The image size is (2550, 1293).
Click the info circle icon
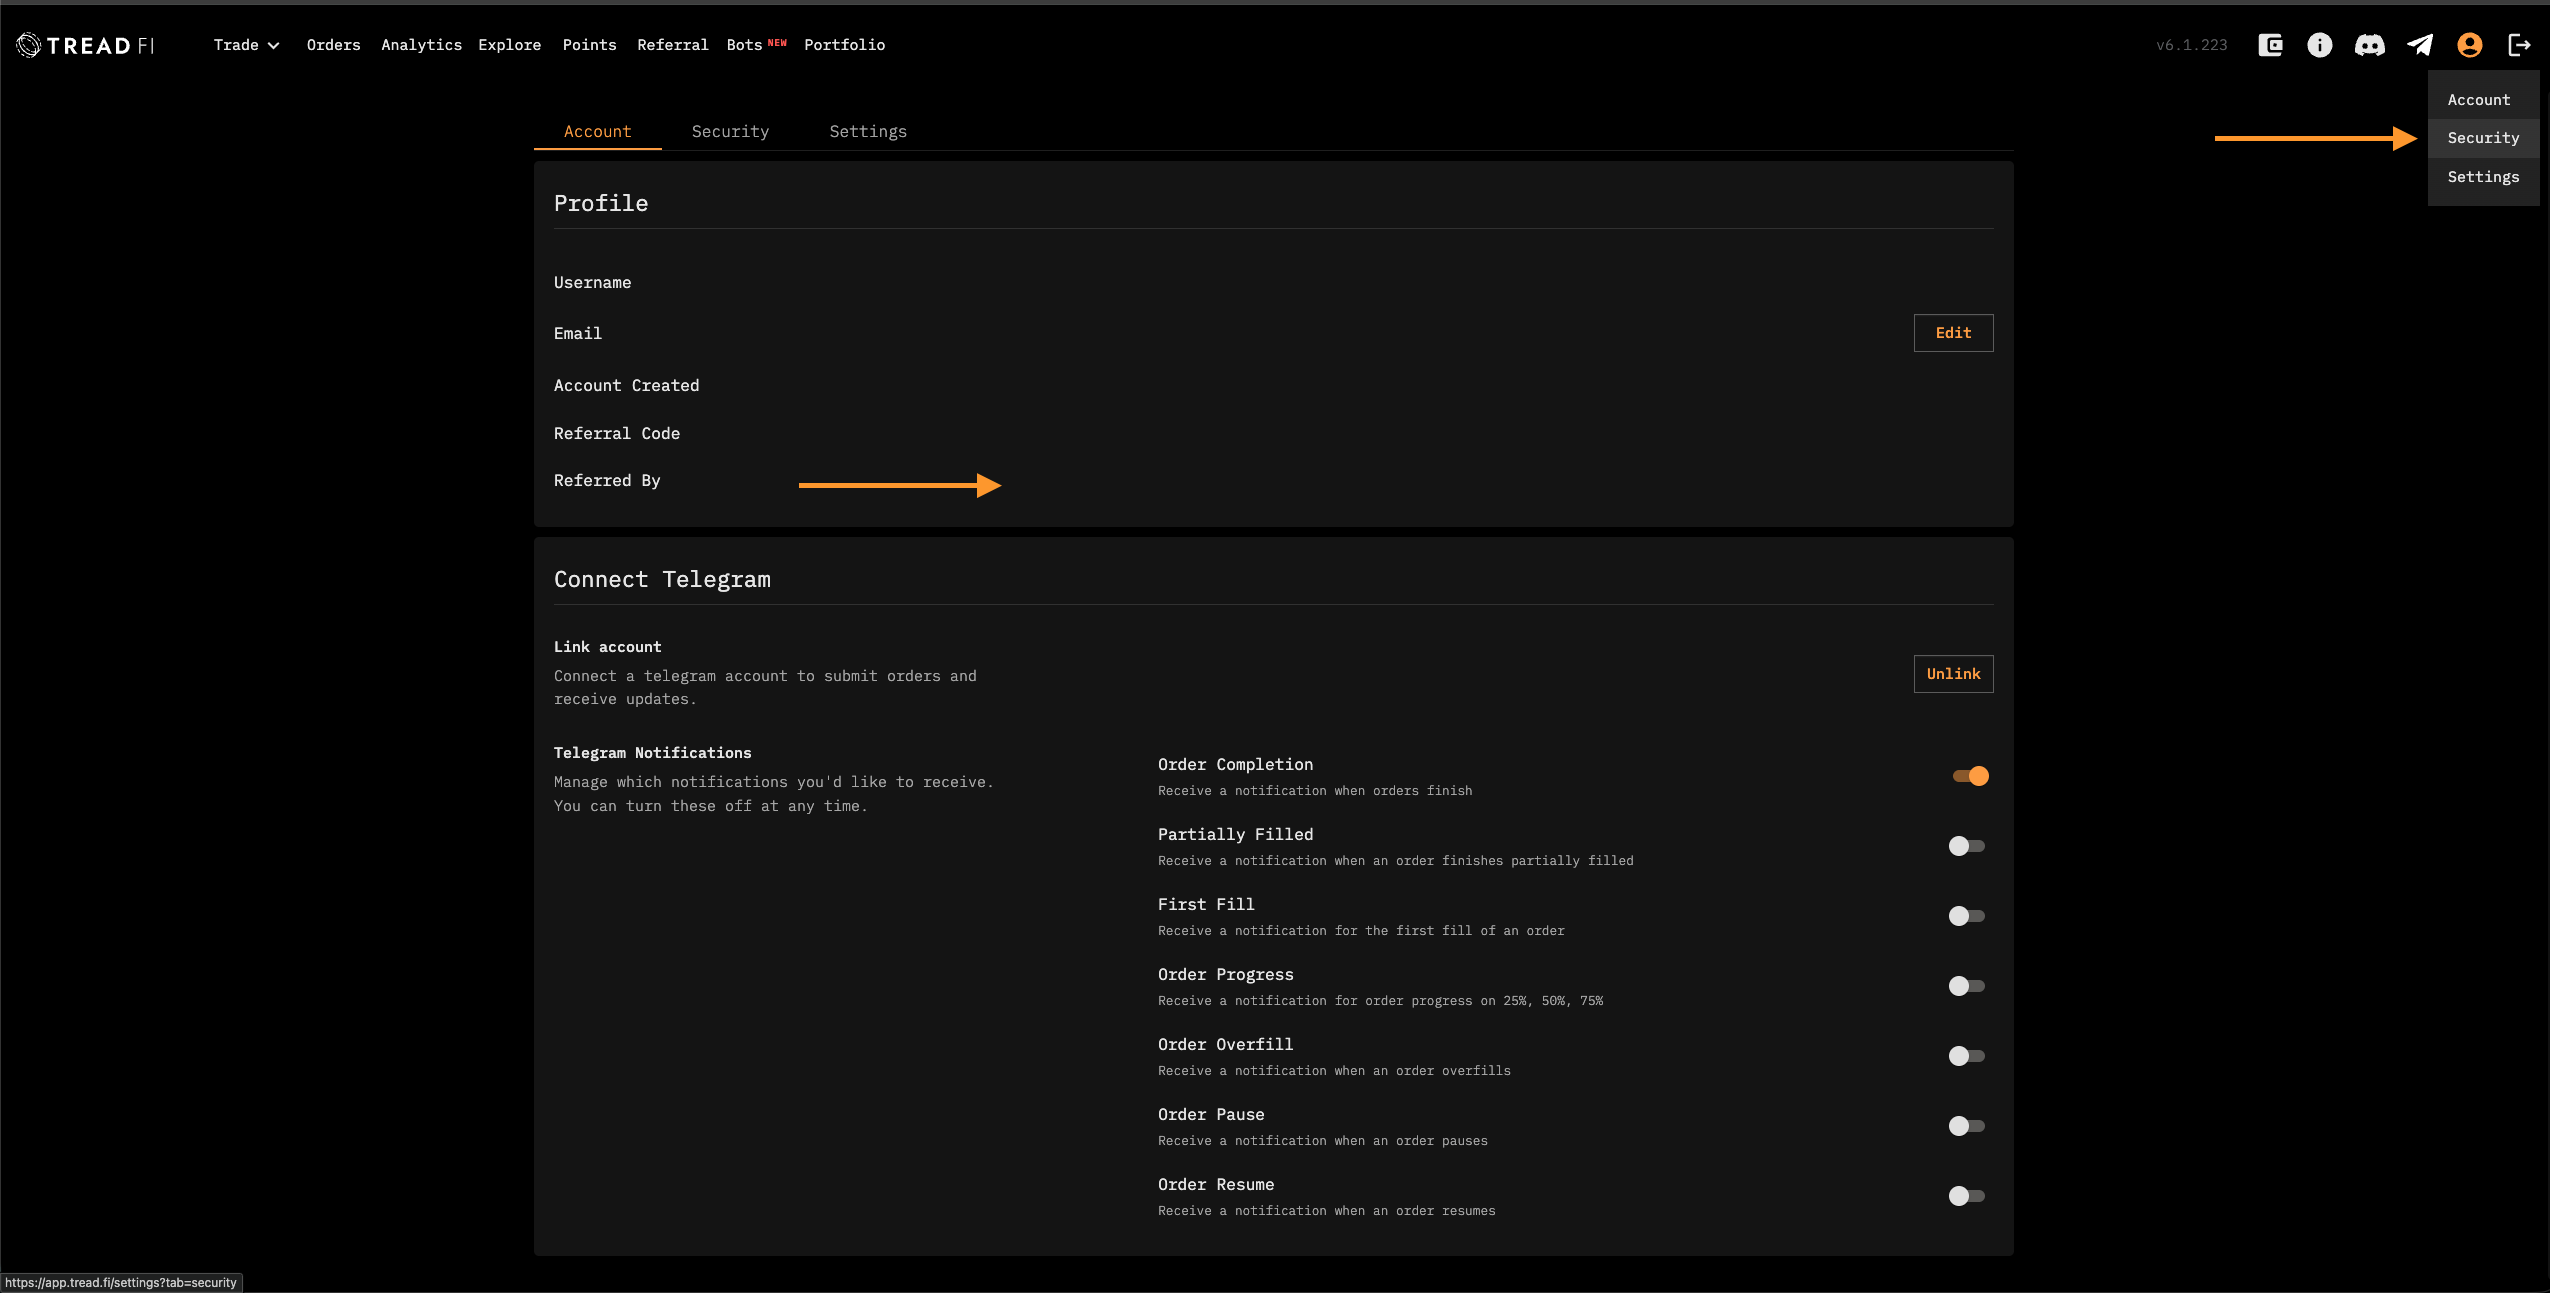click(x=2319, y=45)
